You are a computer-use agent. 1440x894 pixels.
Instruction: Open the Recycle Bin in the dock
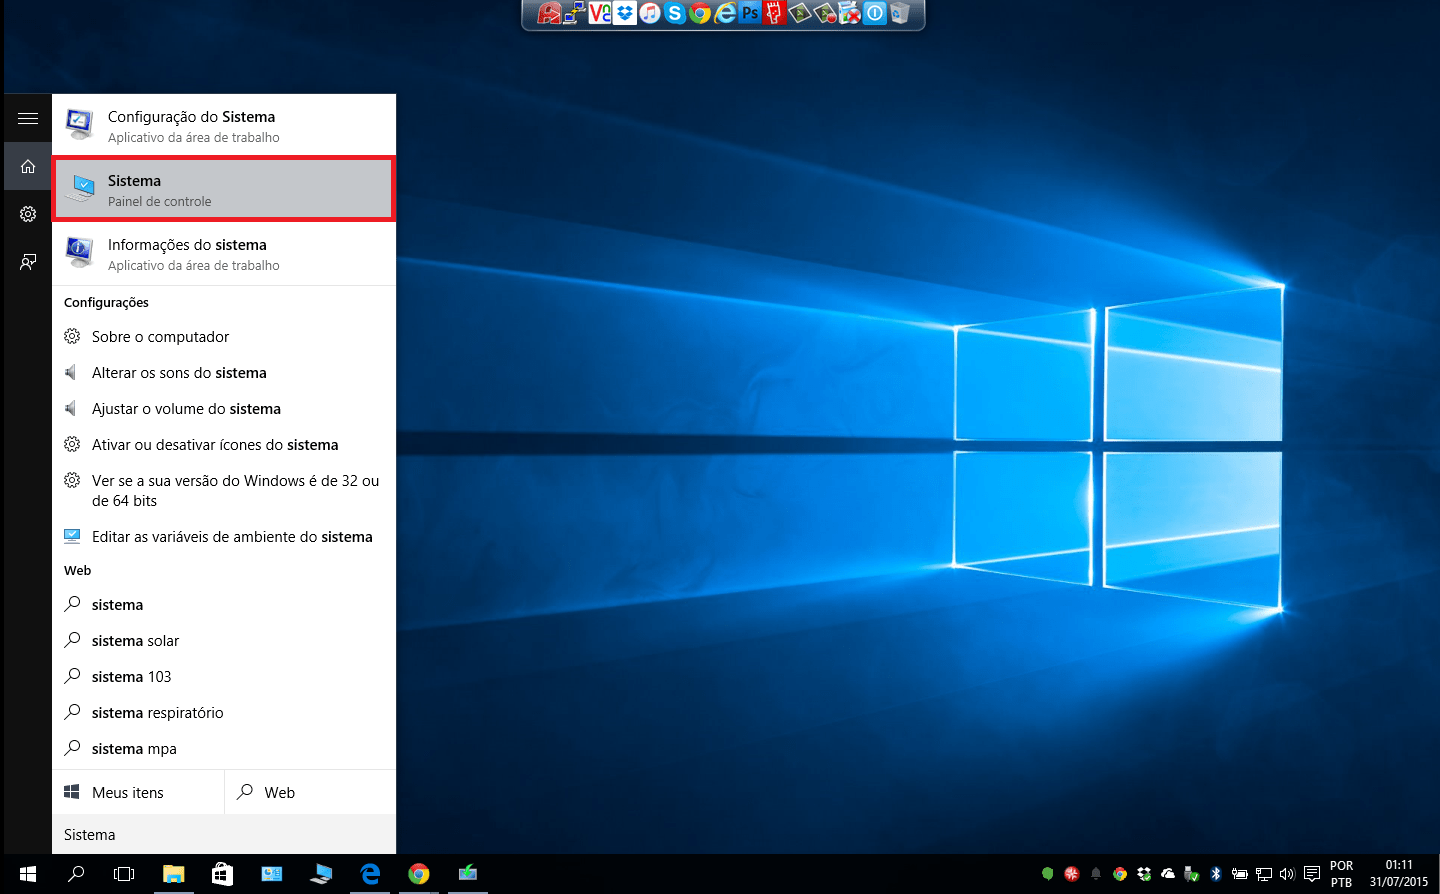(x=899, y=13)
